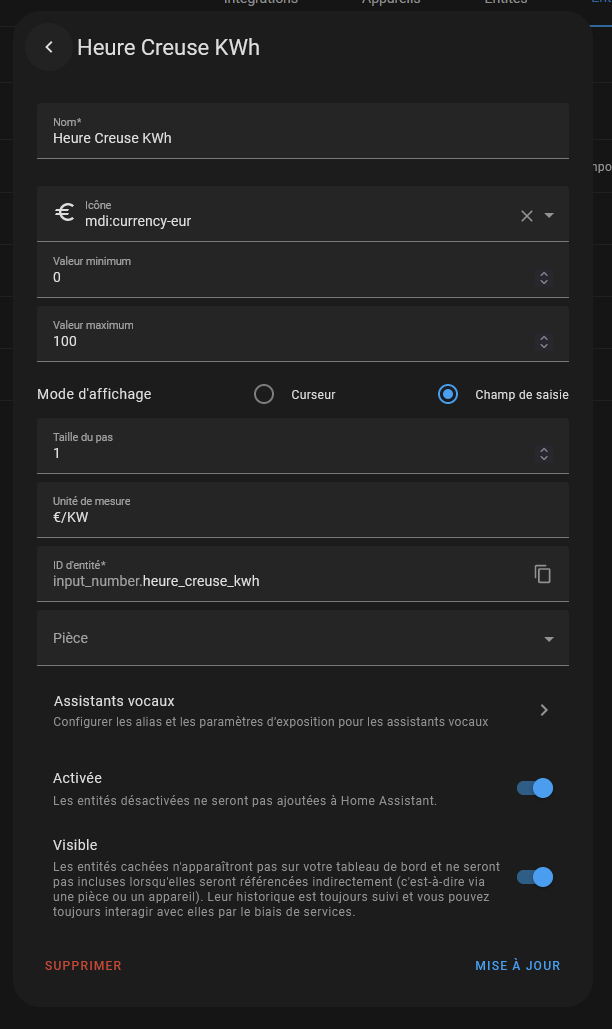Click Mise à jour button
Image resolution: width=612 pixels, height=1029 pixels.
(517, 966)
